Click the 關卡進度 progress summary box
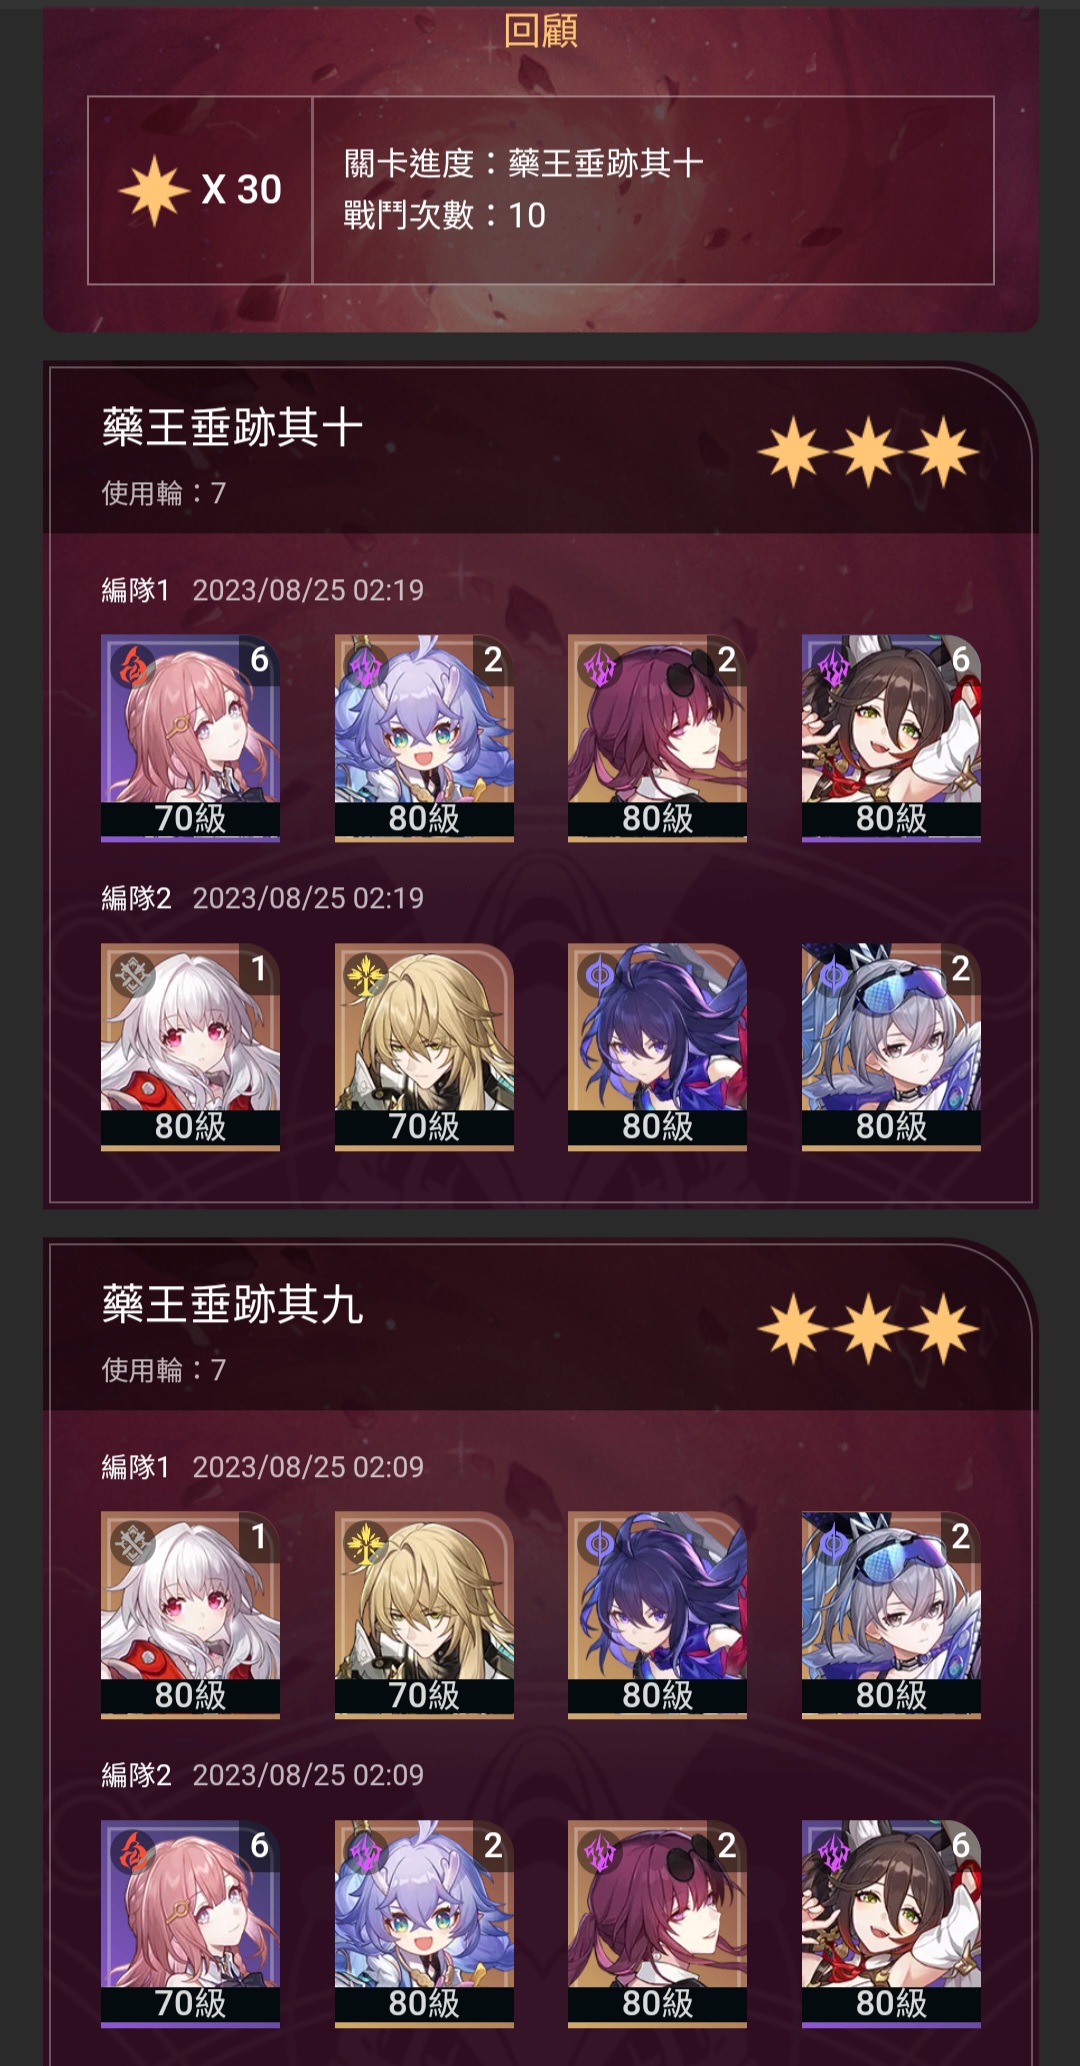The height and width of the screenshot is (2066, 1080). [653, 190]
